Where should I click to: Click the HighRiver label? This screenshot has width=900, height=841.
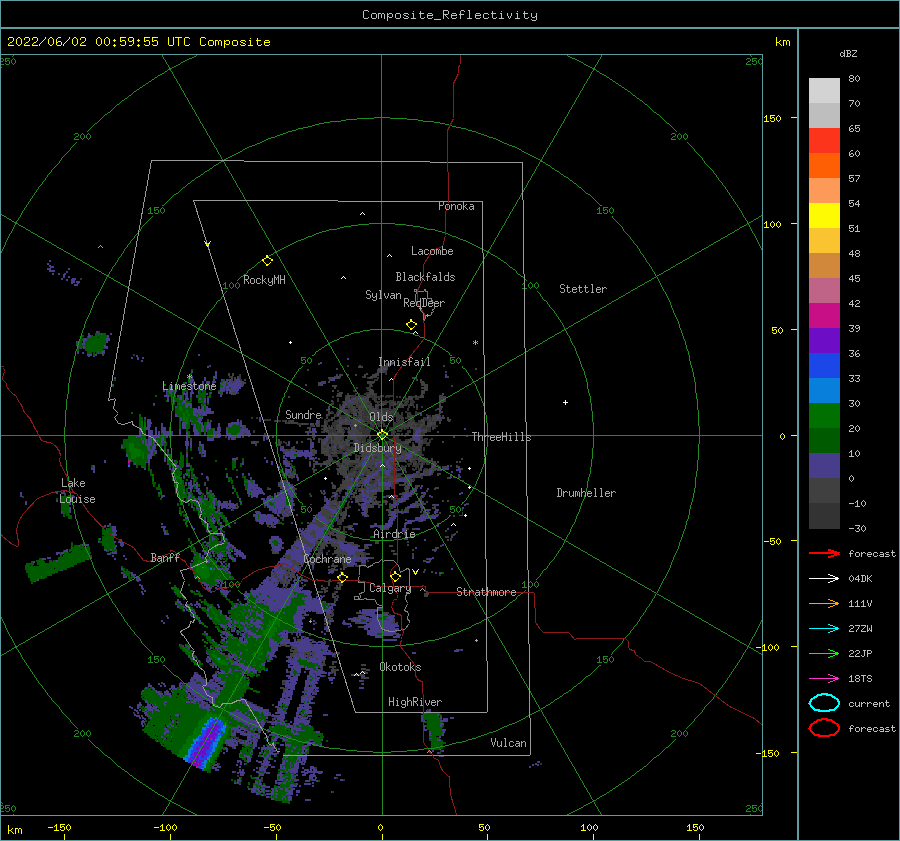(415, 702)
